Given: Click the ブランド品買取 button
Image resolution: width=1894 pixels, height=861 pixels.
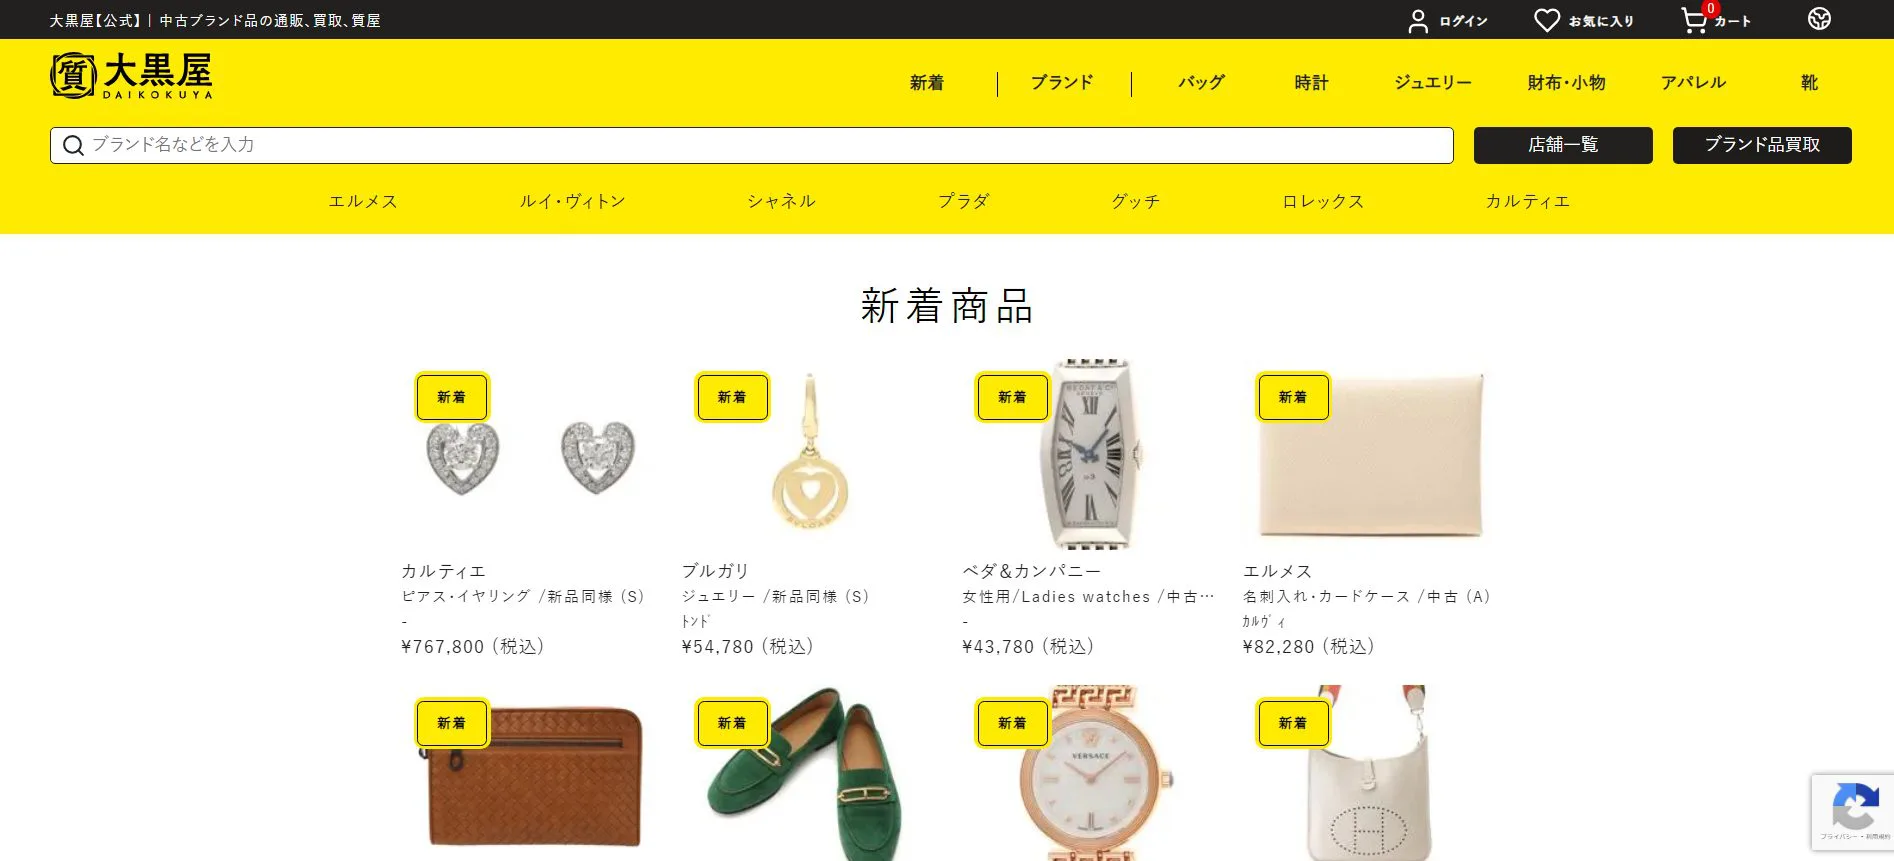Looking at the screenshot, I should point(1762,145).
